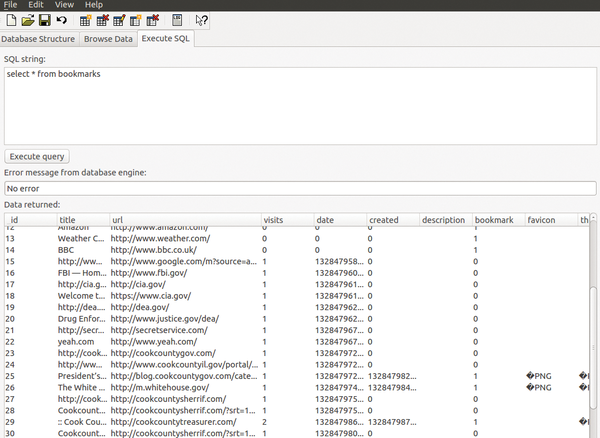Open the SQL log window icon

tap(177, 20)
